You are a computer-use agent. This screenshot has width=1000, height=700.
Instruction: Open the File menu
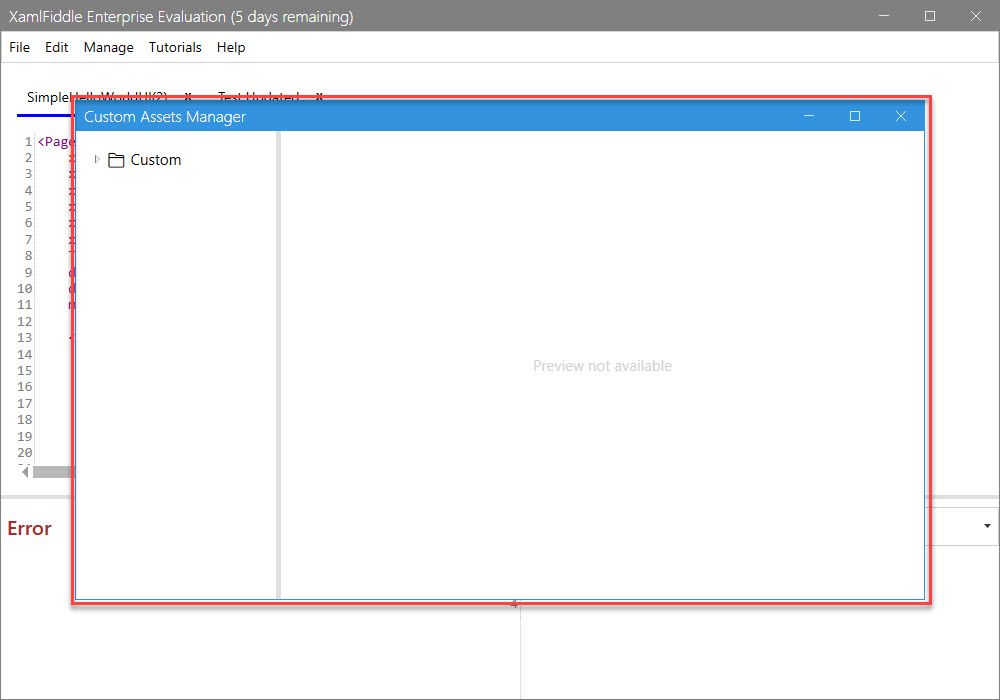[x=19, y=47]
